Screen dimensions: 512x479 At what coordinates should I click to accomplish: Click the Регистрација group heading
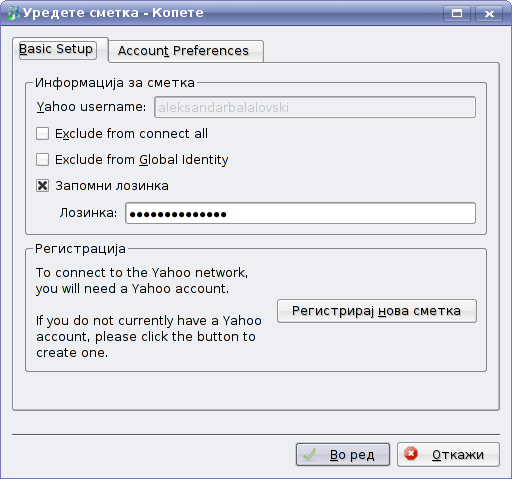pos(80,249)
